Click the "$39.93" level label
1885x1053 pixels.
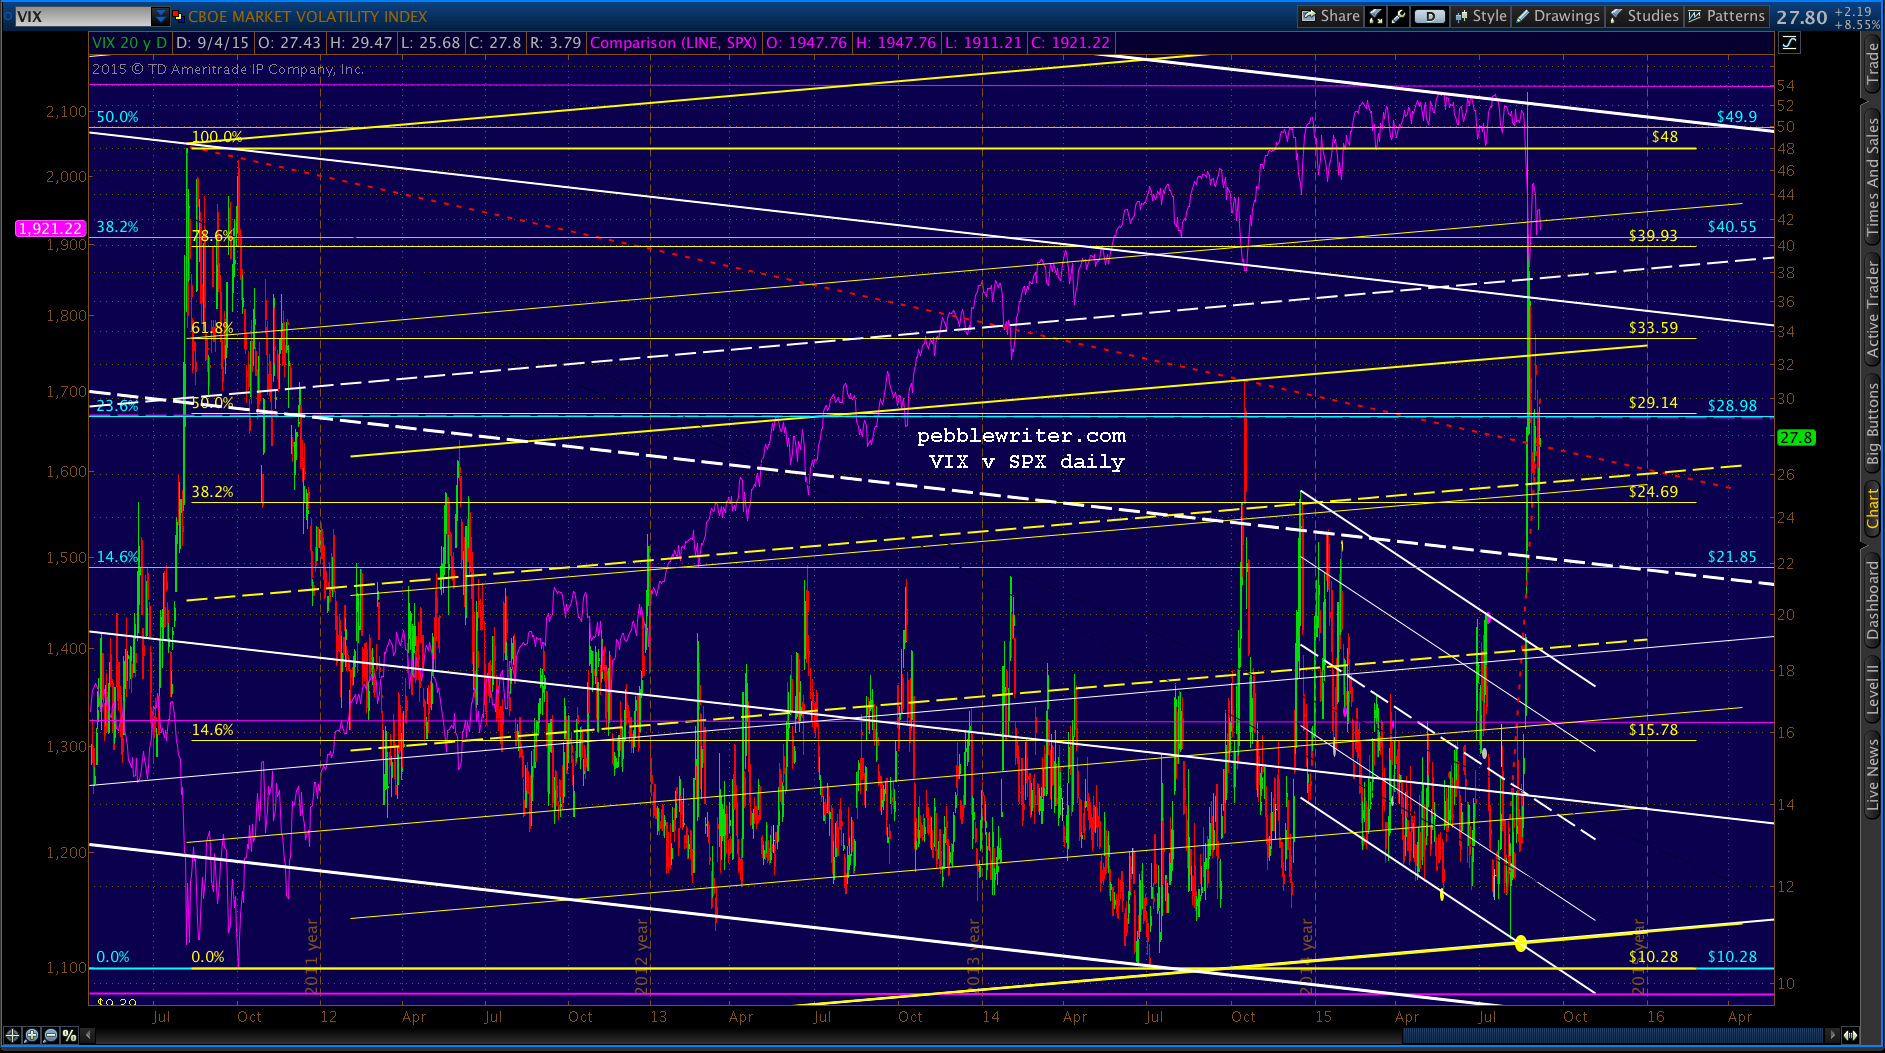tap(1653, 236)
